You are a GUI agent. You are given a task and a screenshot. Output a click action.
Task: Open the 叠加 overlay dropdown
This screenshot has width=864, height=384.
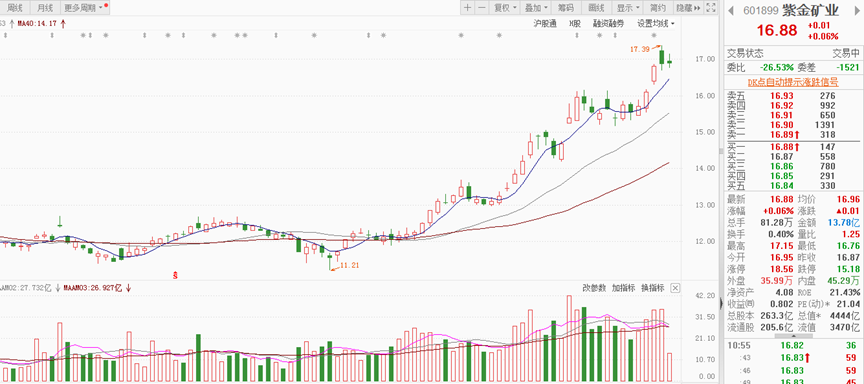(536, 8)
